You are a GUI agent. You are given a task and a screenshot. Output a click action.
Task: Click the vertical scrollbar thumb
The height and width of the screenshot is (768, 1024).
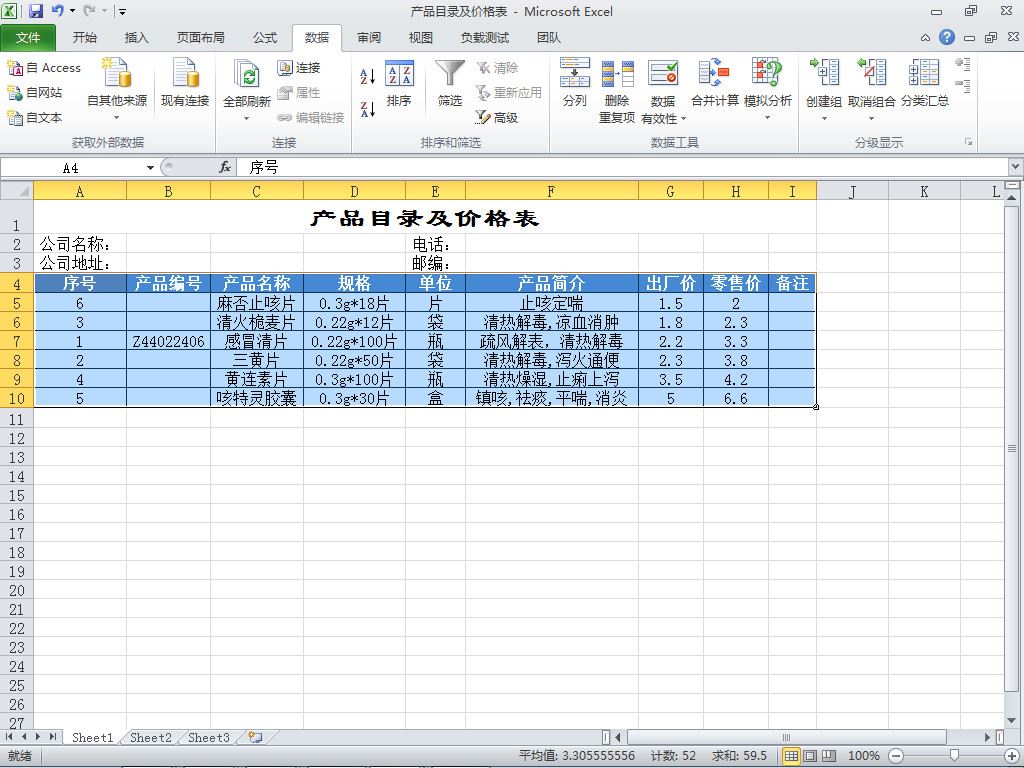coord(1012,448)
